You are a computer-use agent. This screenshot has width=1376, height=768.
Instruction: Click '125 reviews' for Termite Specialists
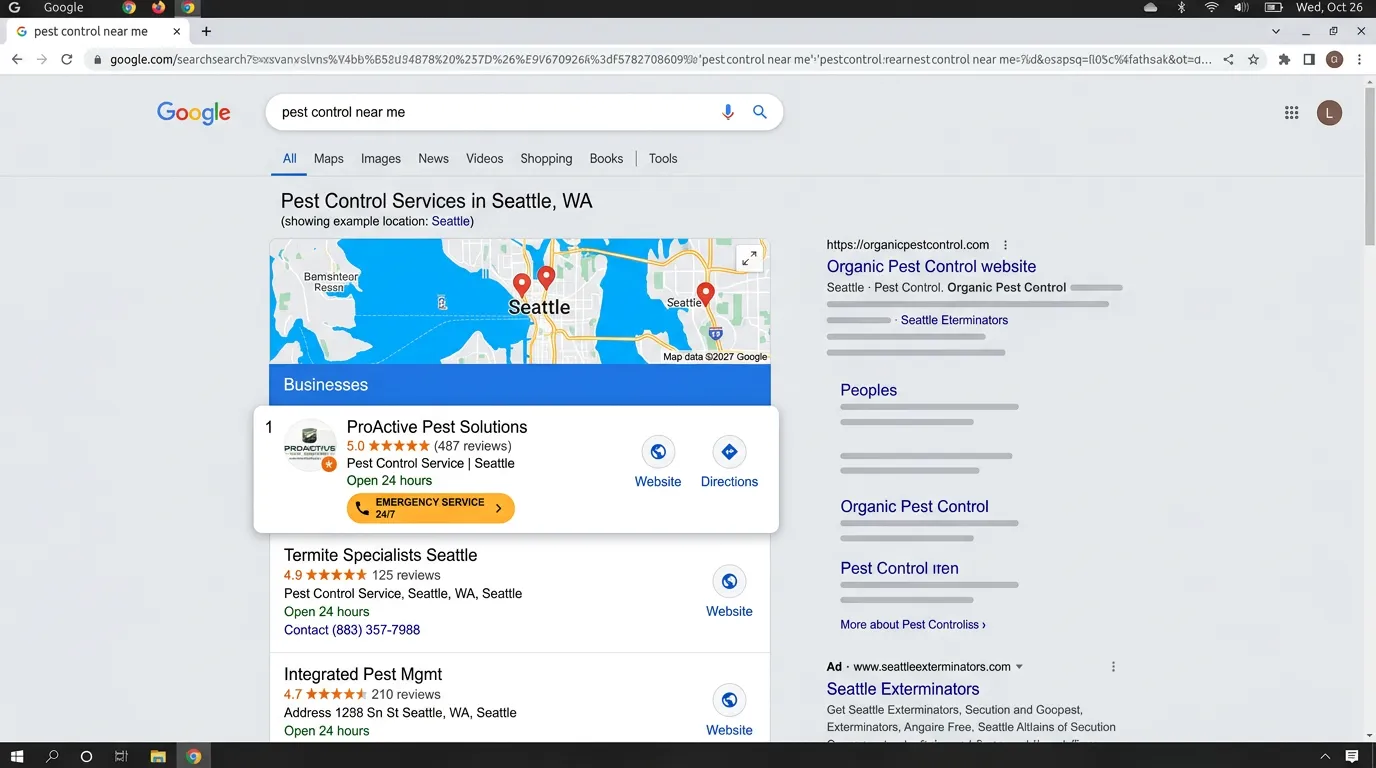click(406, 575)
